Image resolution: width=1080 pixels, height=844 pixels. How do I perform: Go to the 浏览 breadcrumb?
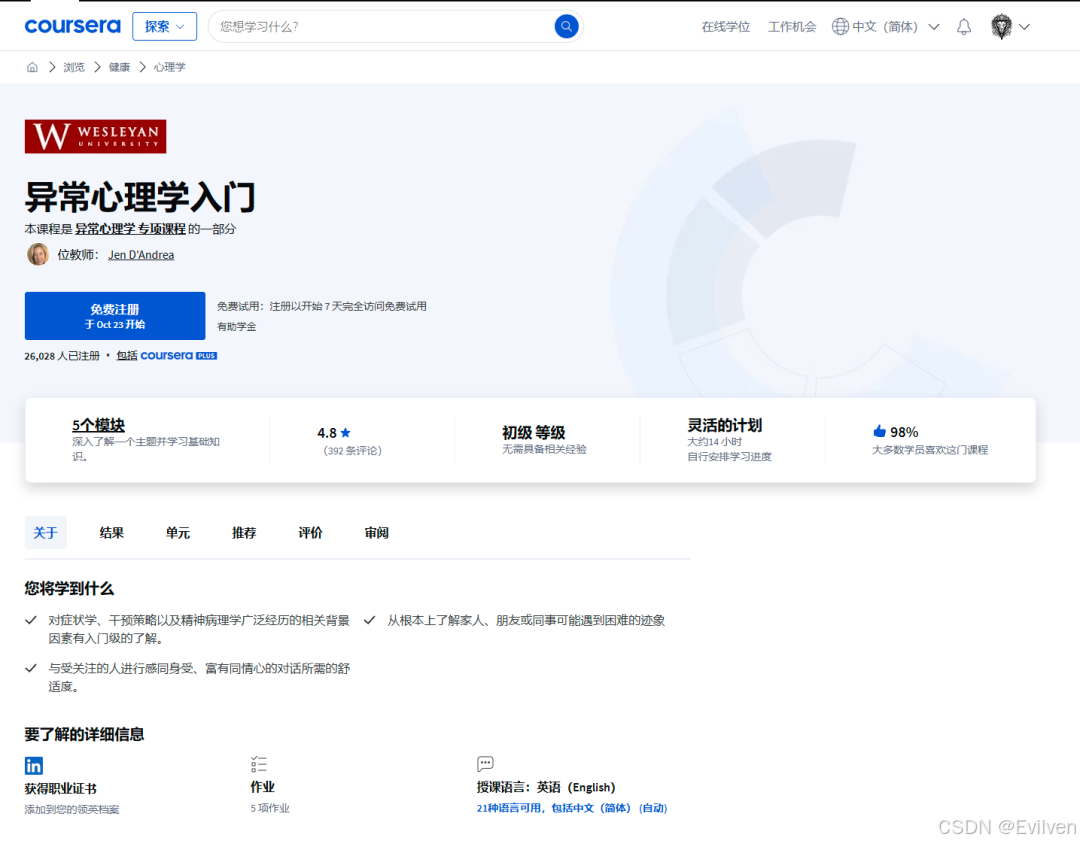pos(74,67)
